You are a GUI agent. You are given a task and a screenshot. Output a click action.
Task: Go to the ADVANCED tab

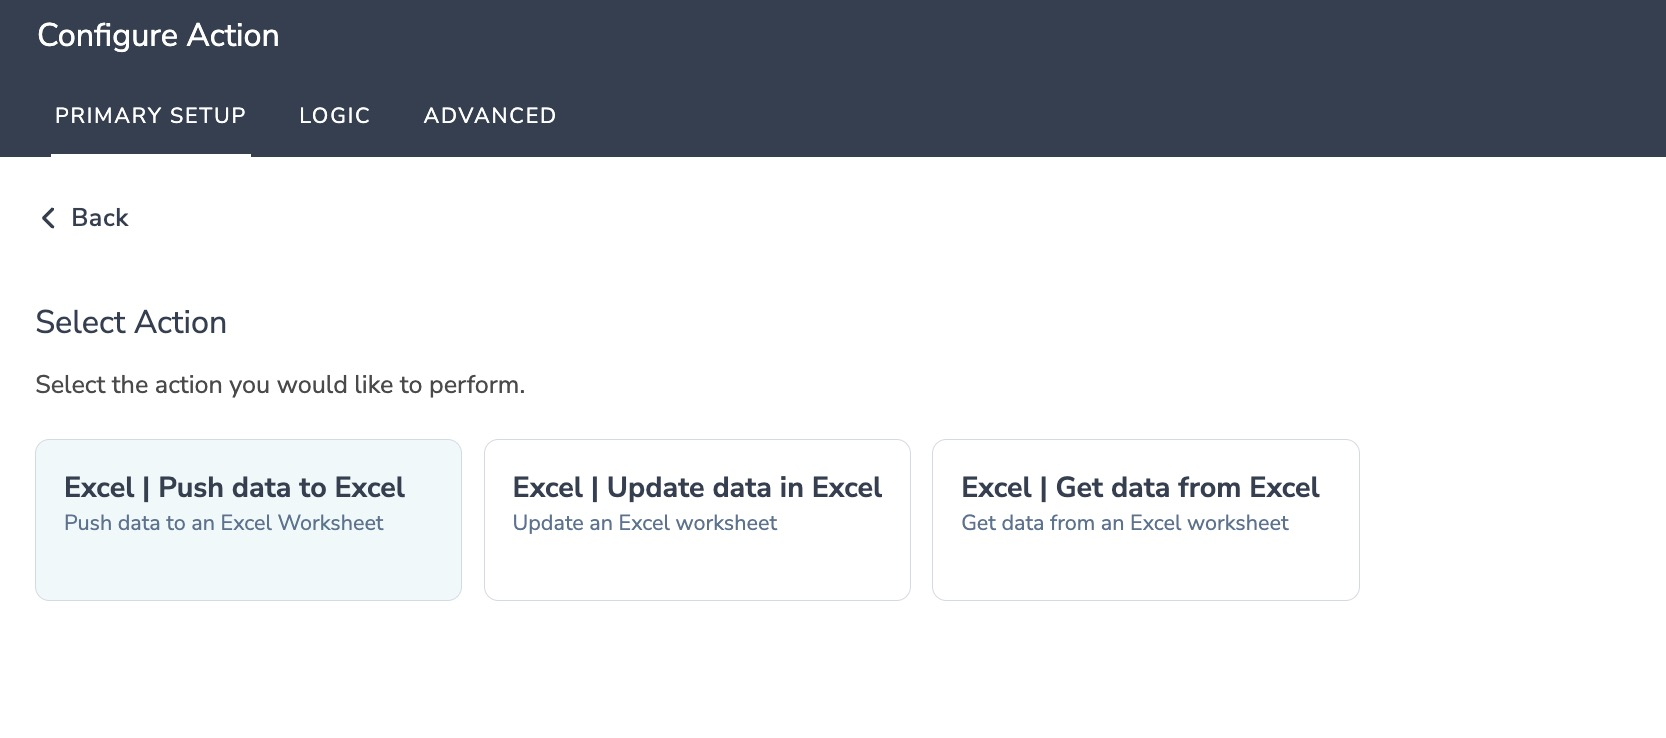click(489, 116)
